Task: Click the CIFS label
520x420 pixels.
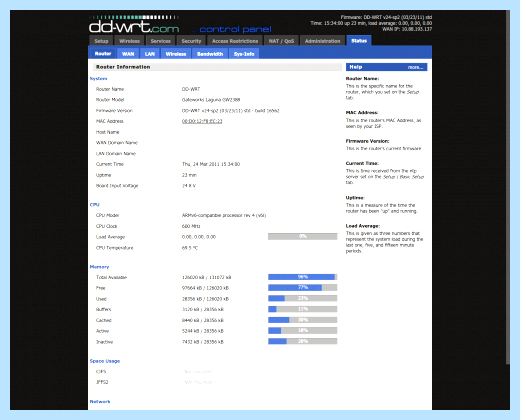Action: (x=101, y=371)
